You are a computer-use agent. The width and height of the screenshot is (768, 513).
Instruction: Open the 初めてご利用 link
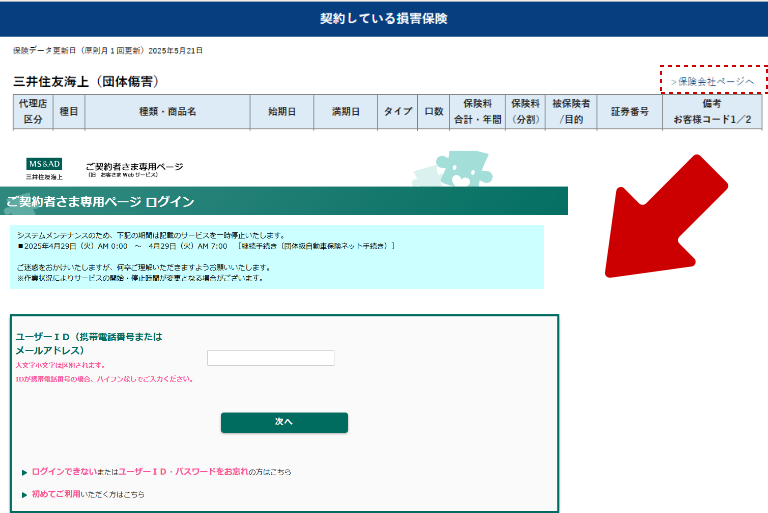[56, 494]
